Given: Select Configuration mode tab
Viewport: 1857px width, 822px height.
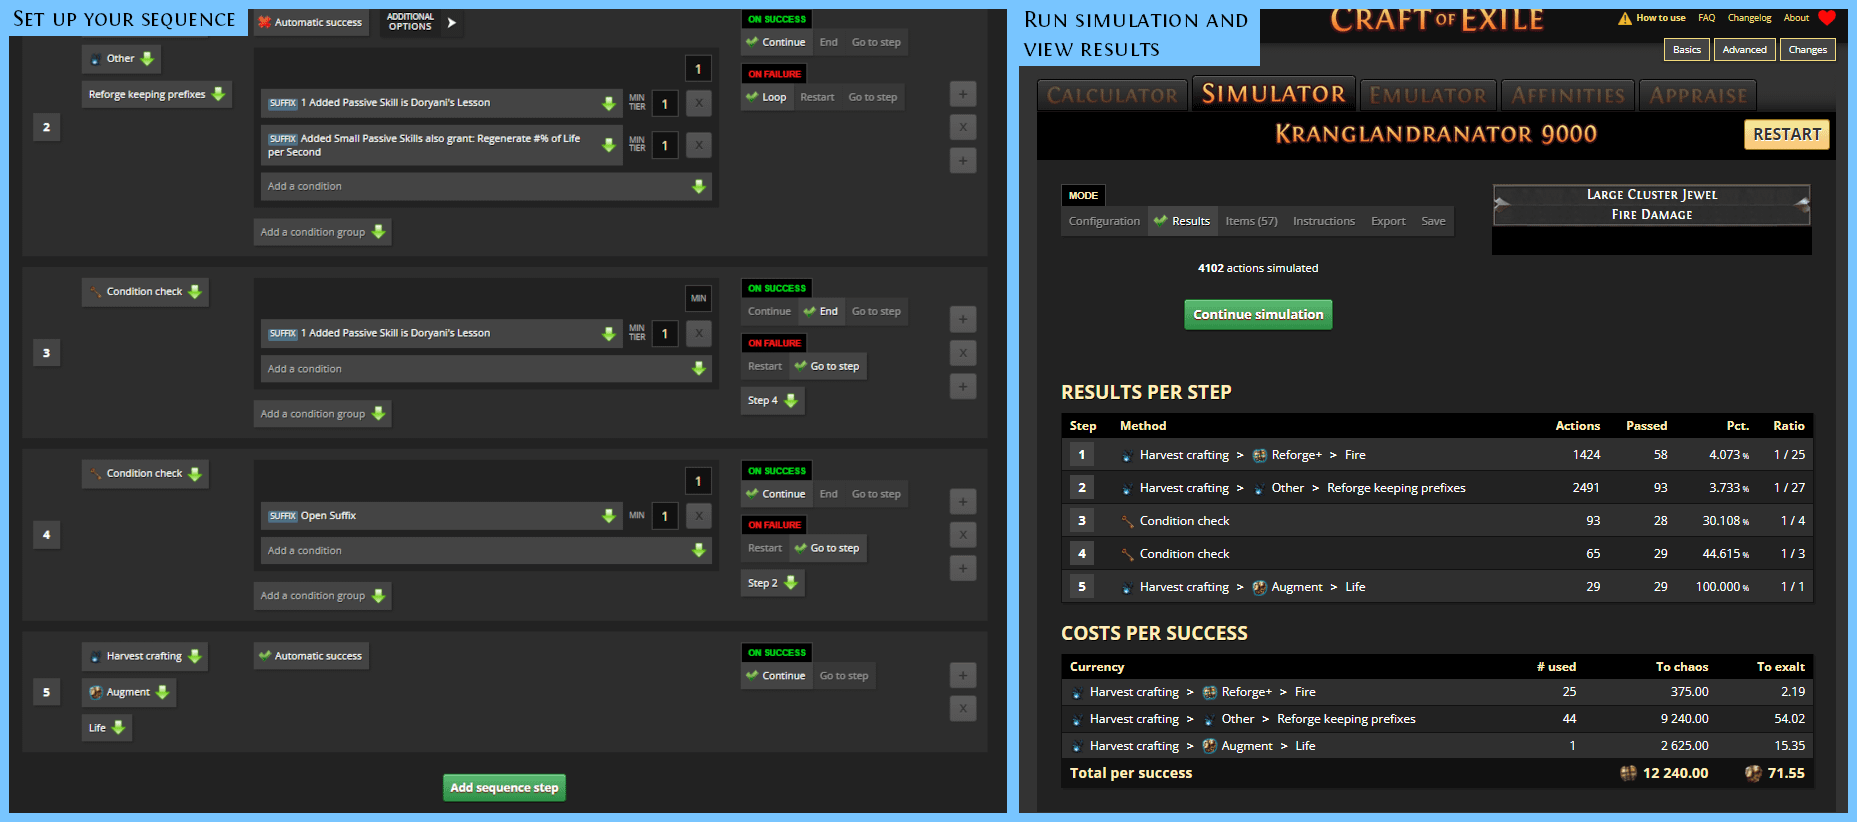Looking at the screenshot, I should click(x=1104, y=221).
